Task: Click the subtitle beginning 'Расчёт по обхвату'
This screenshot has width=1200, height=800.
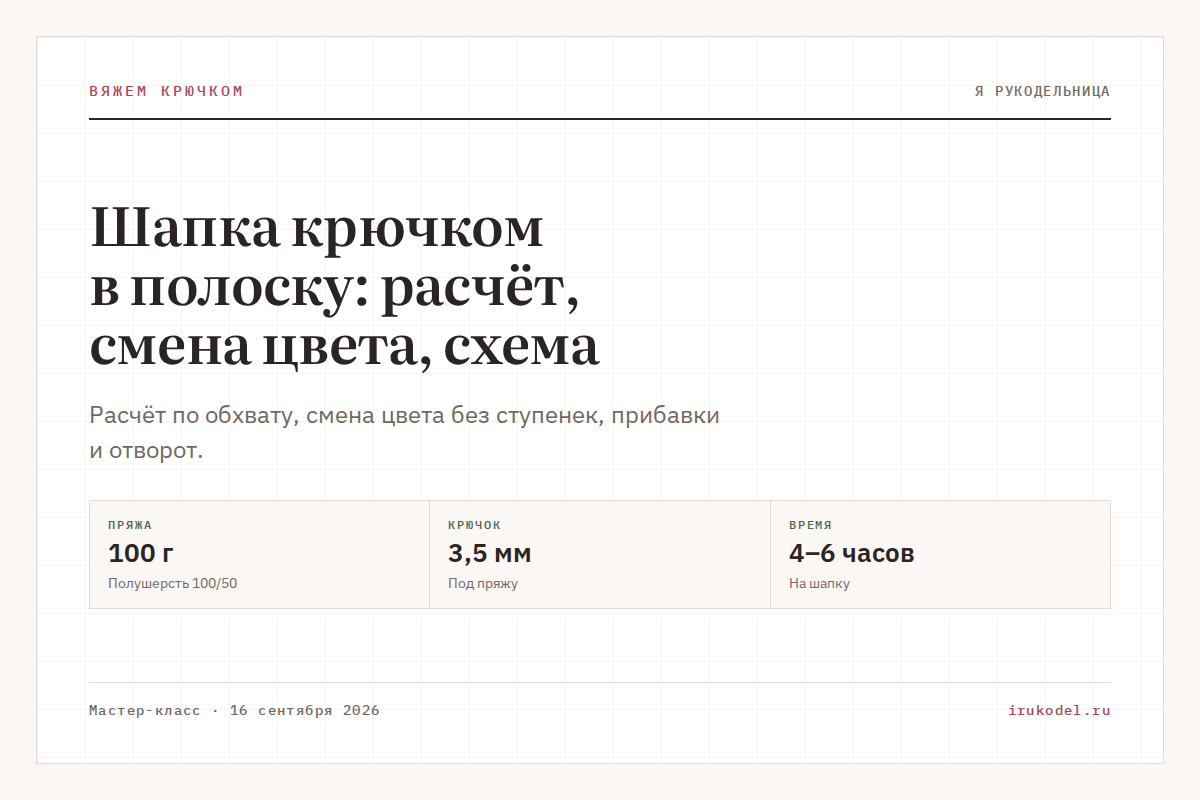Action: [x=404, y=433]
